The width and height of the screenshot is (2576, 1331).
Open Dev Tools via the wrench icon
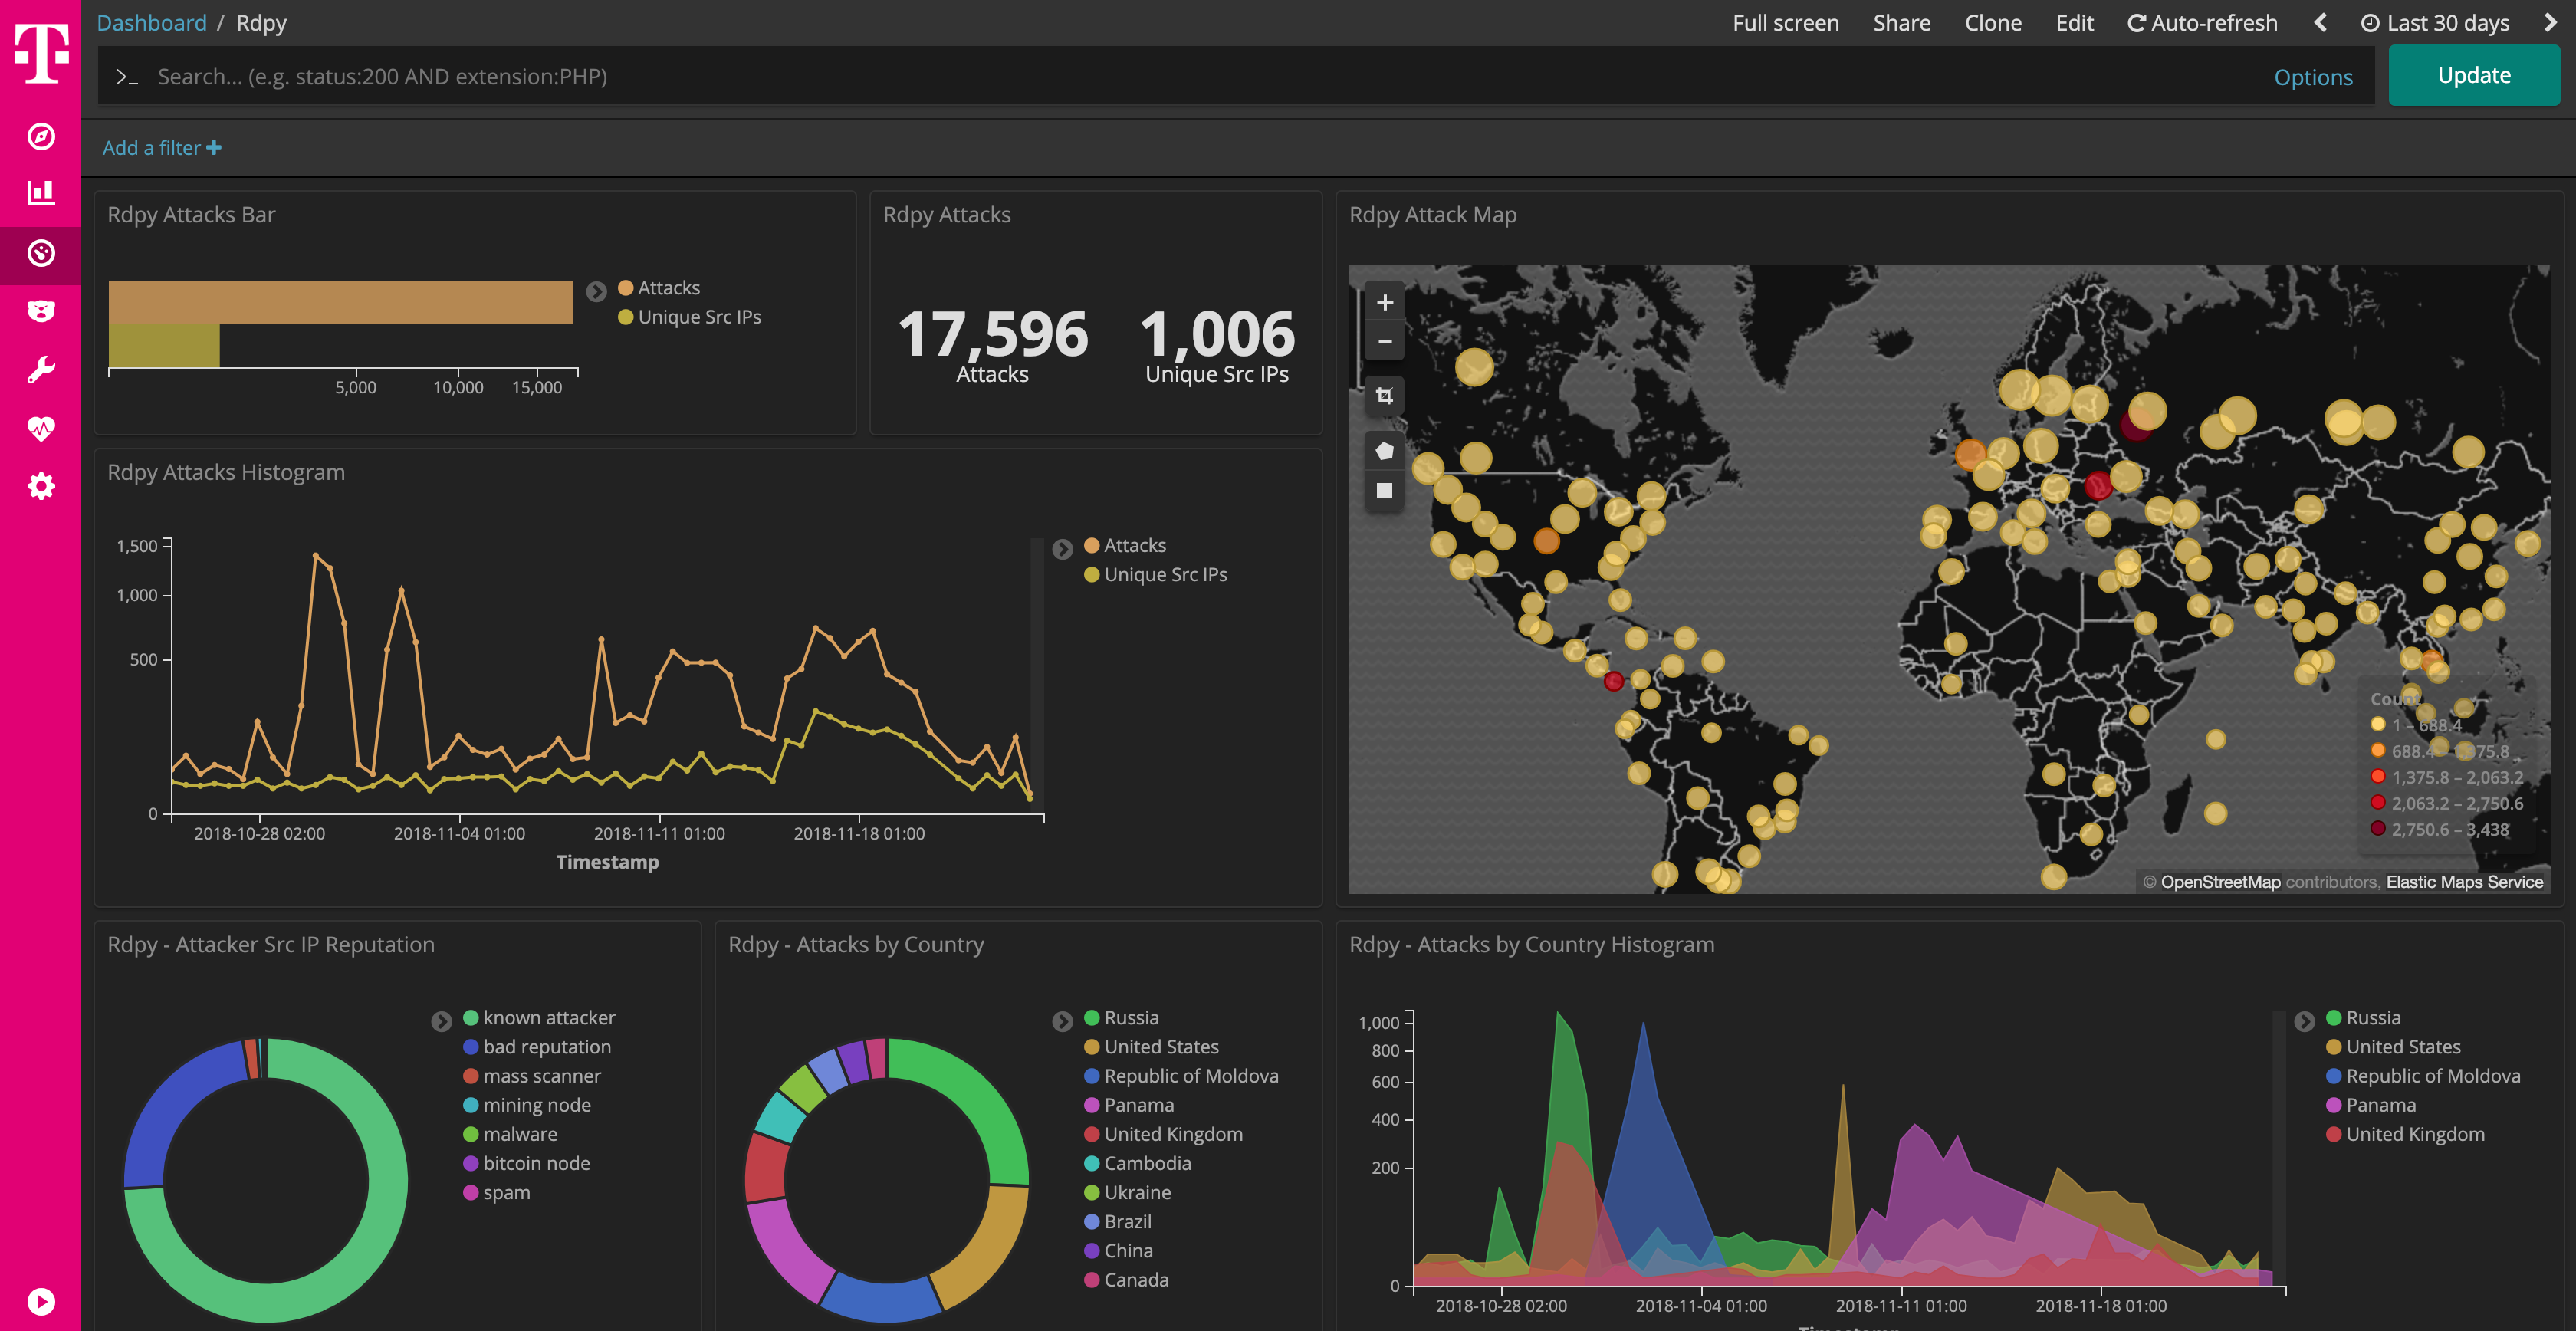[40, 369]
